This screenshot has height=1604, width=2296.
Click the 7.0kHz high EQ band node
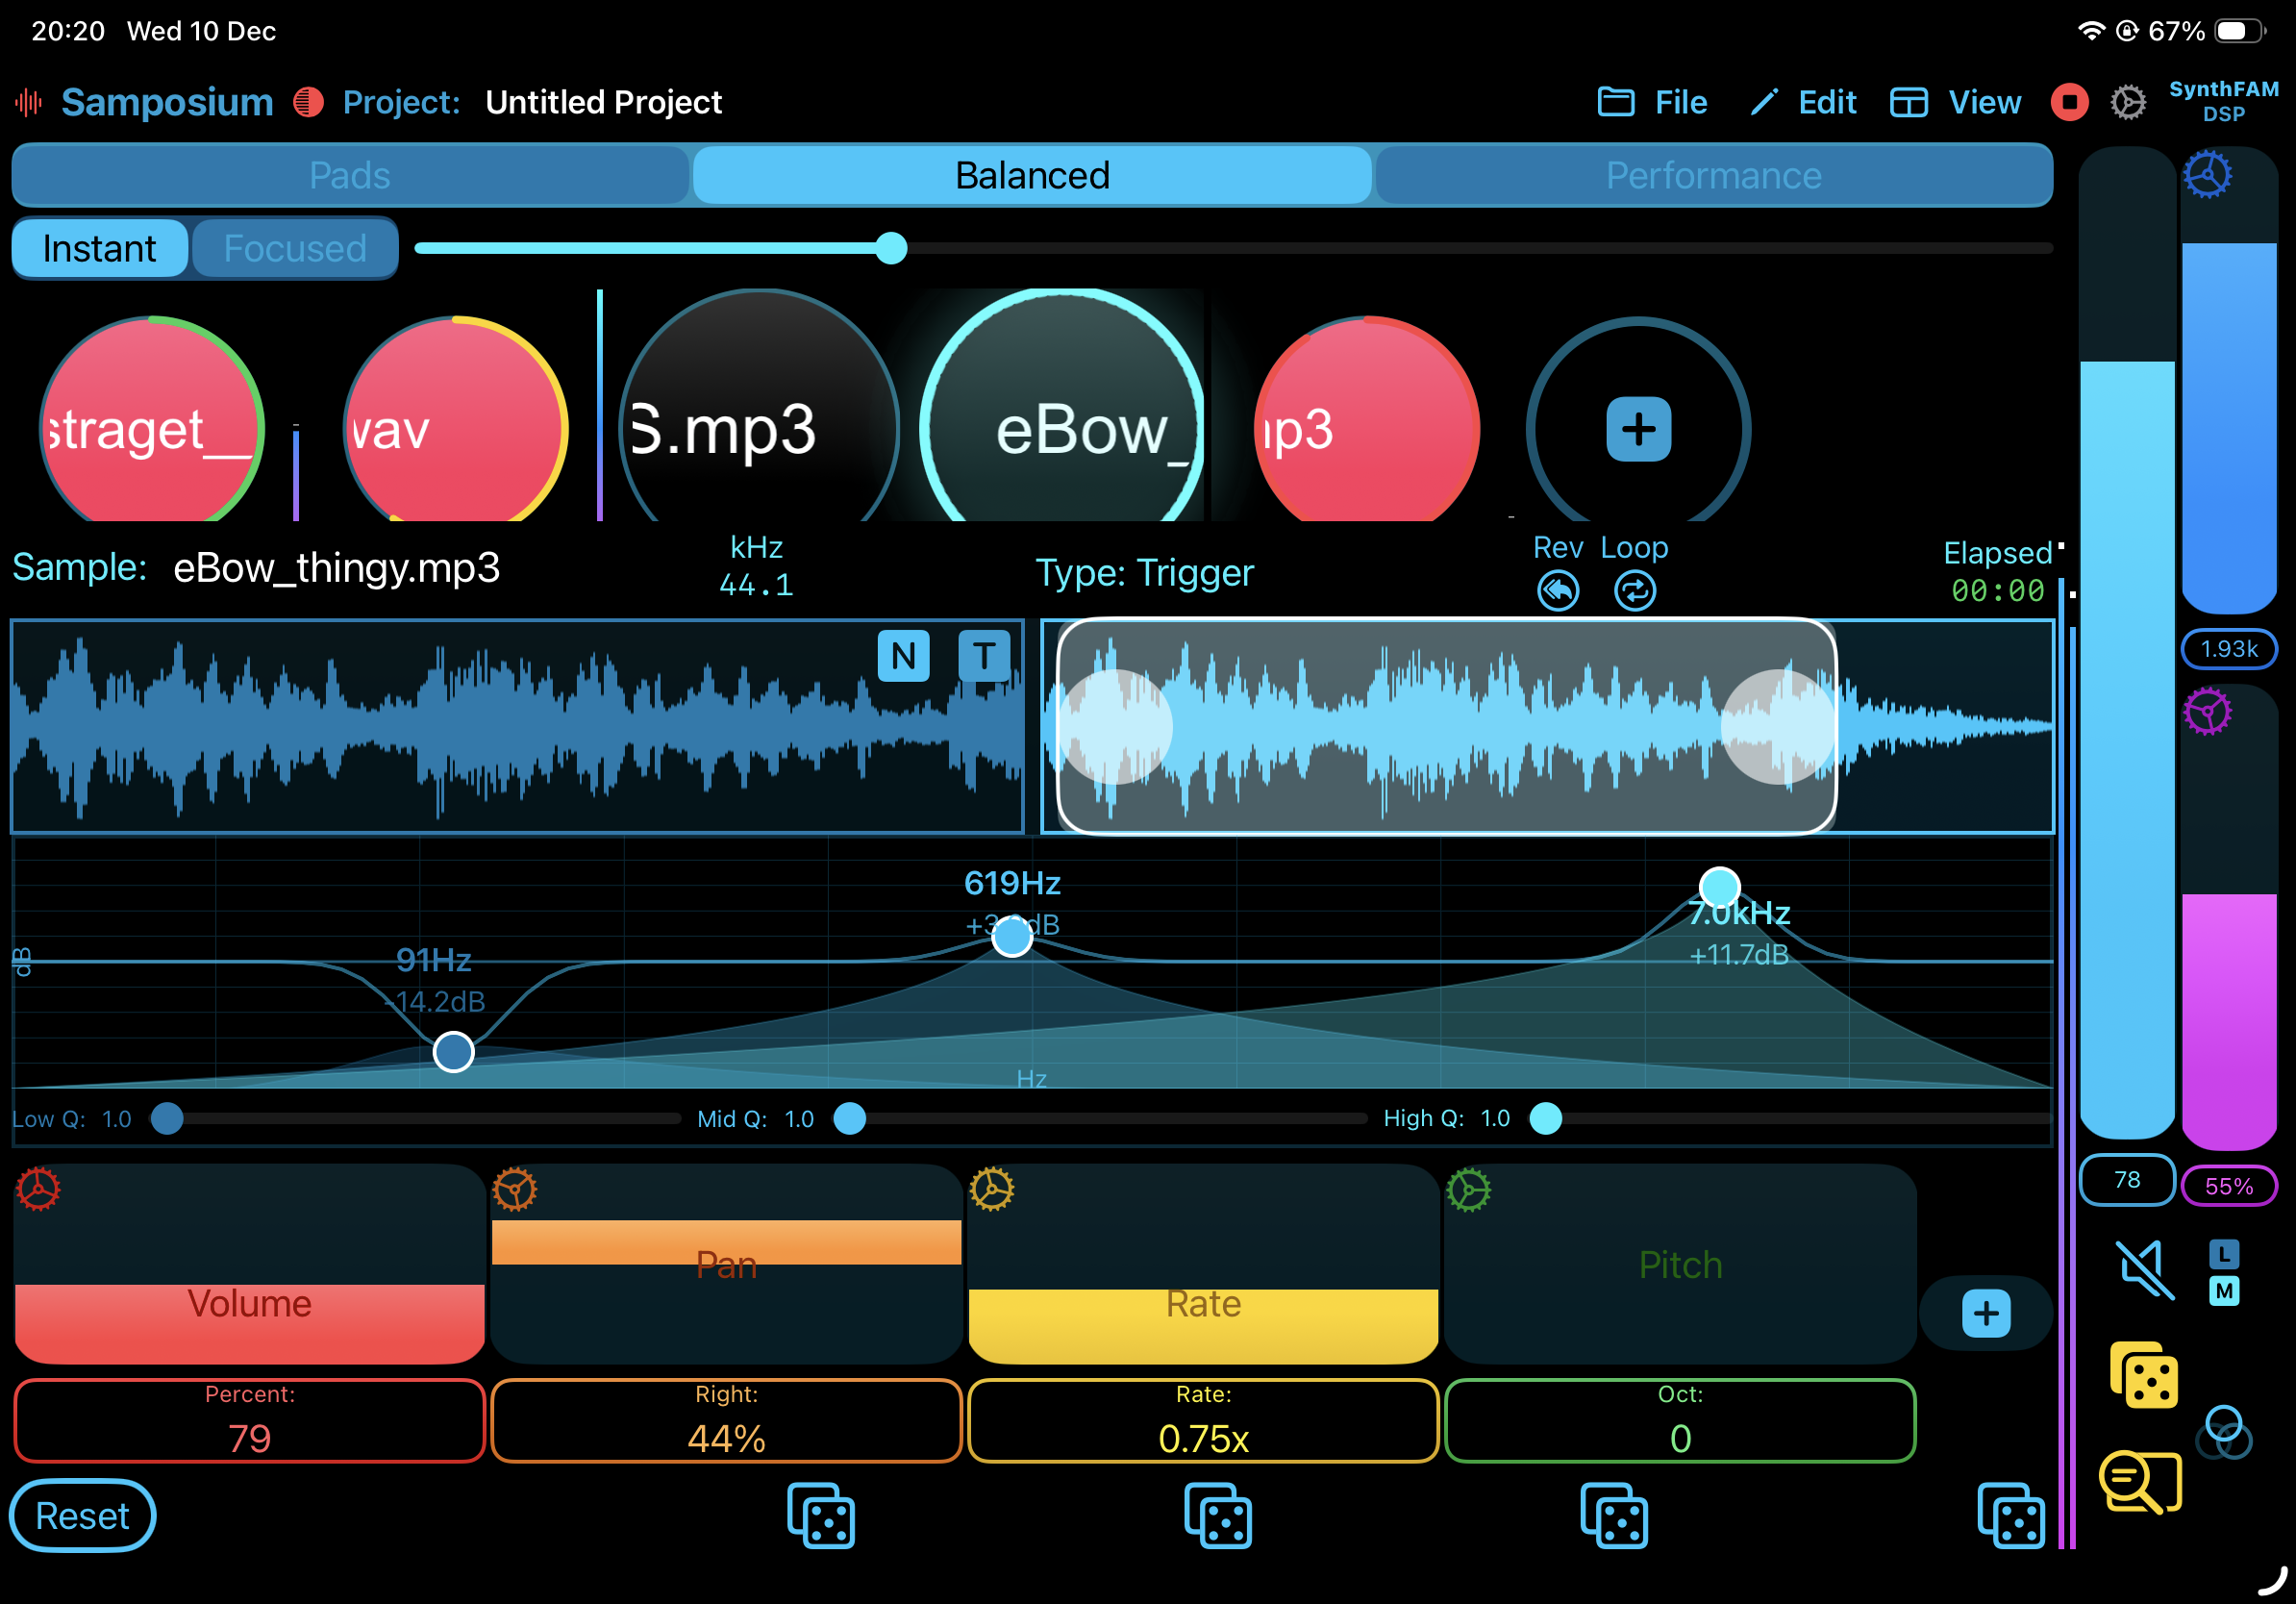[x=1720, y=887]
